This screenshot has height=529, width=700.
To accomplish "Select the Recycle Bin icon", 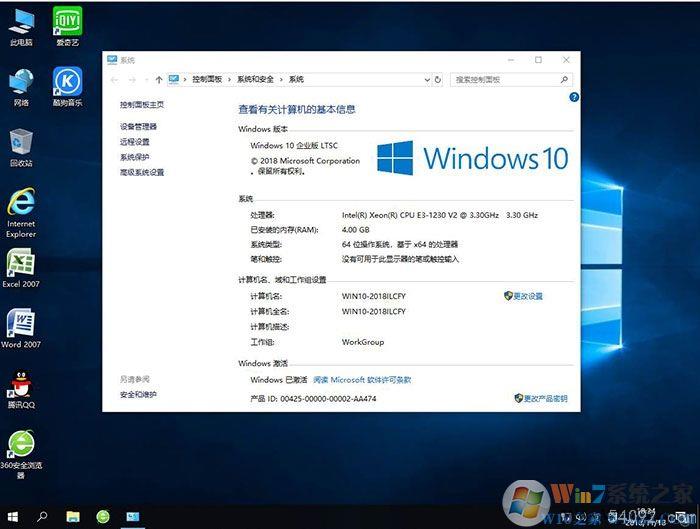I will tap(21, 143).
